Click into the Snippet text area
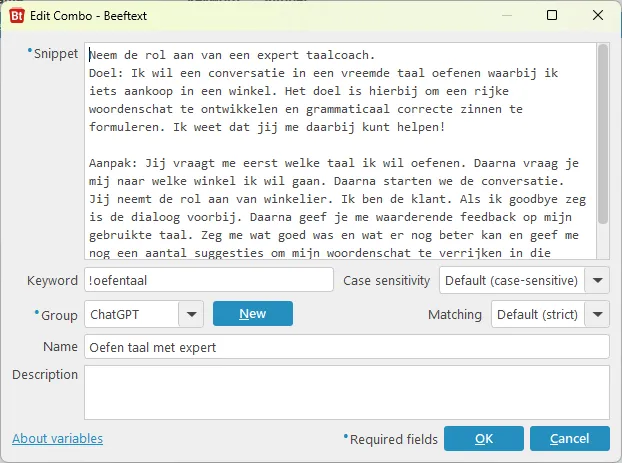622x463 pixels. tap(340, 151)
